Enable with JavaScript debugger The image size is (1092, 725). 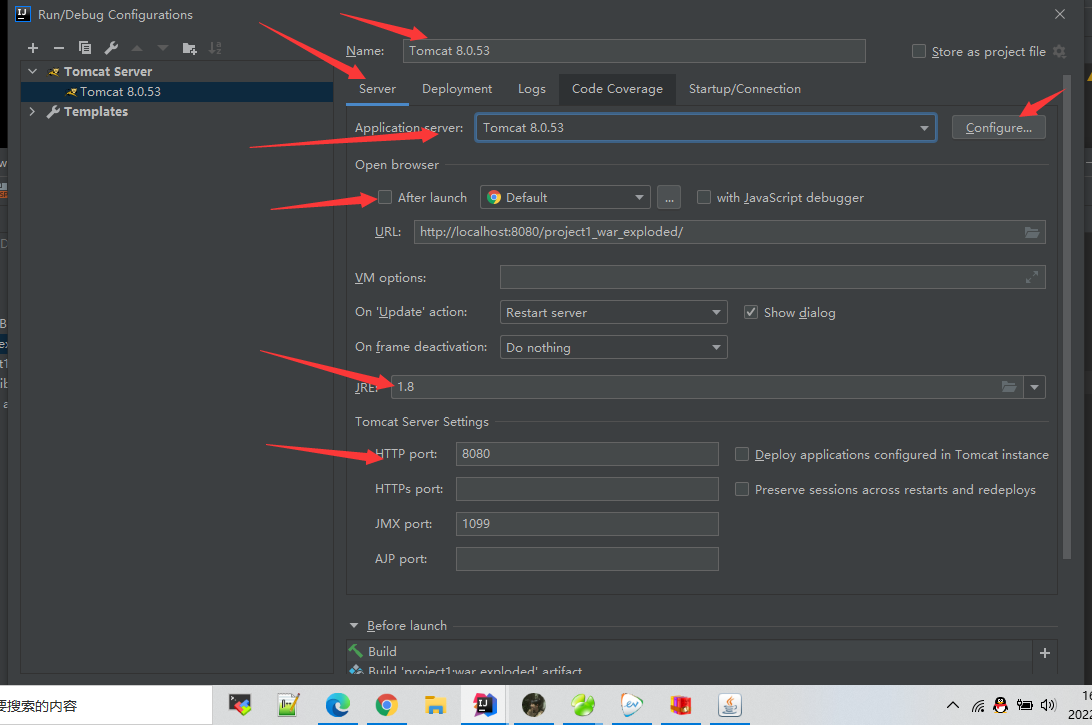tap(703, 197)
